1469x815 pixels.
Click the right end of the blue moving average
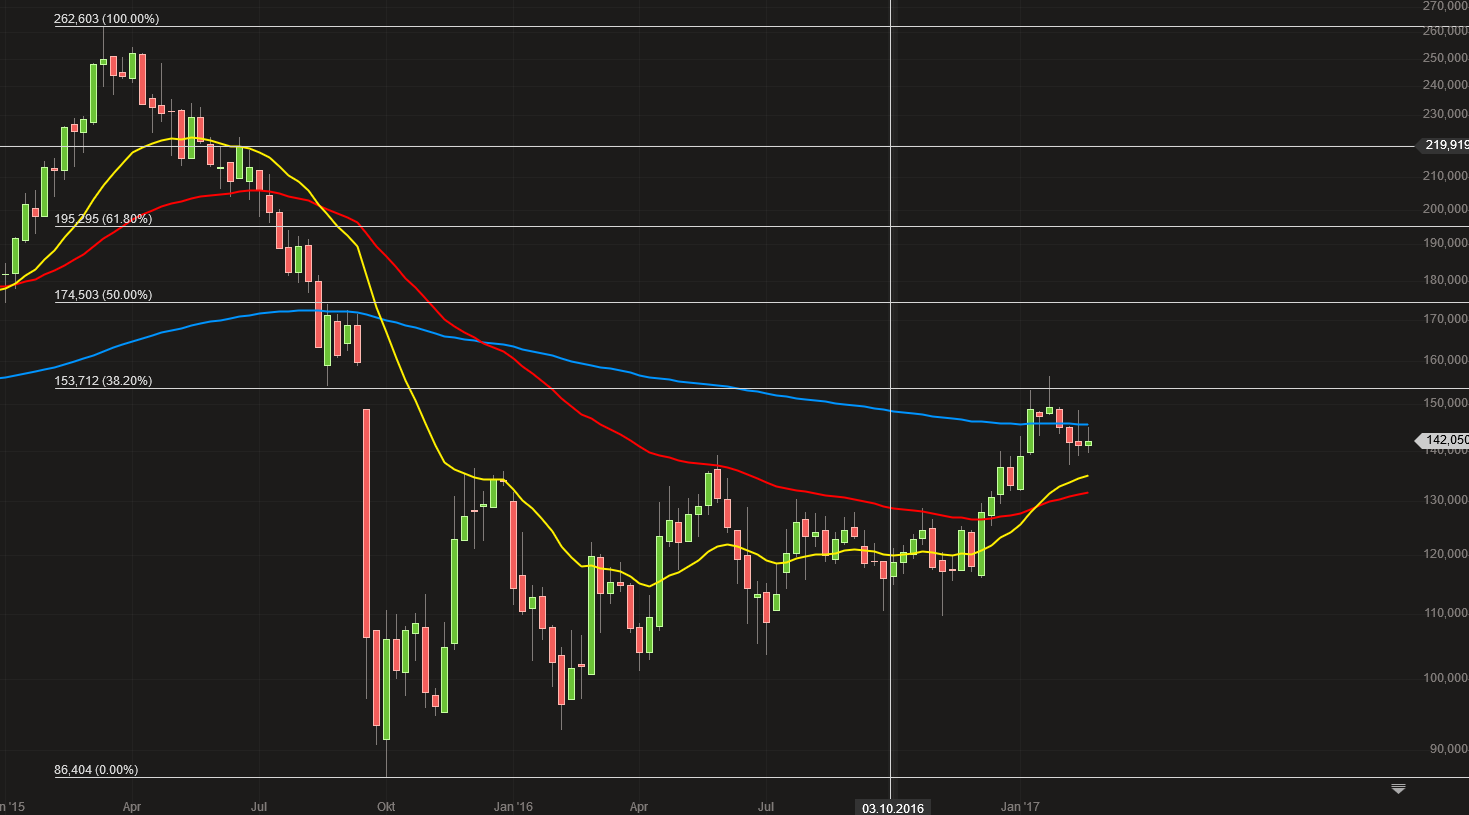[x=1086, y=425]
